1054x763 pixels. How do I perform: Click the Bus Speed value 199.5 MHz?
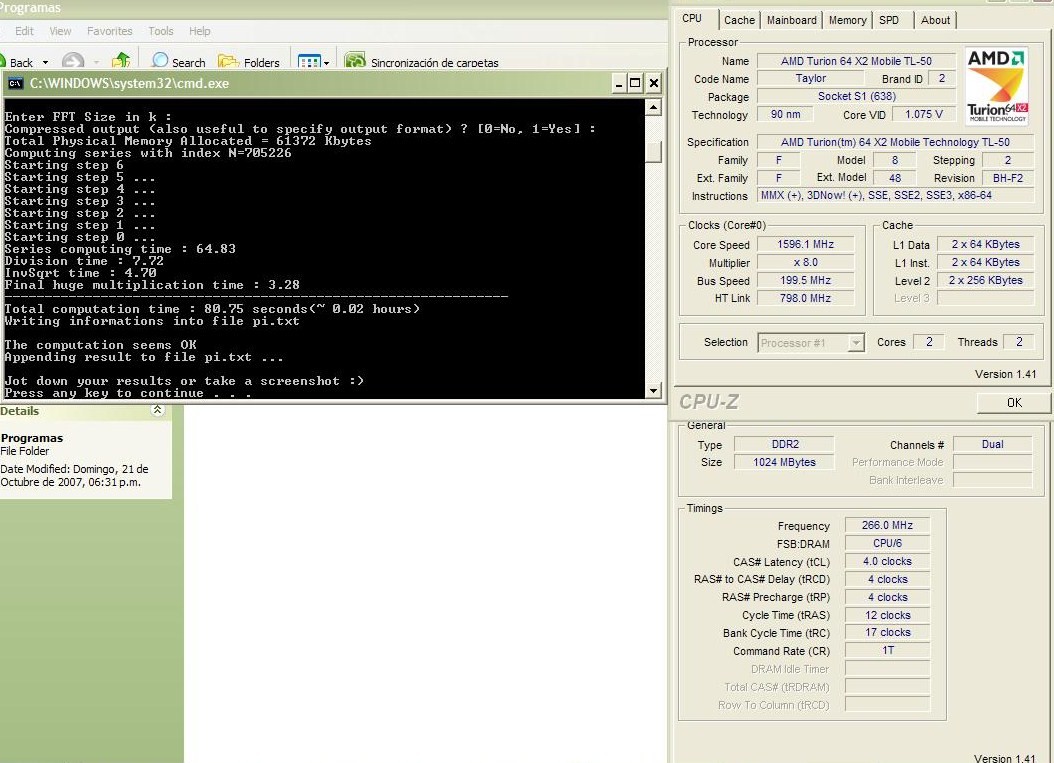pos(805,280)
